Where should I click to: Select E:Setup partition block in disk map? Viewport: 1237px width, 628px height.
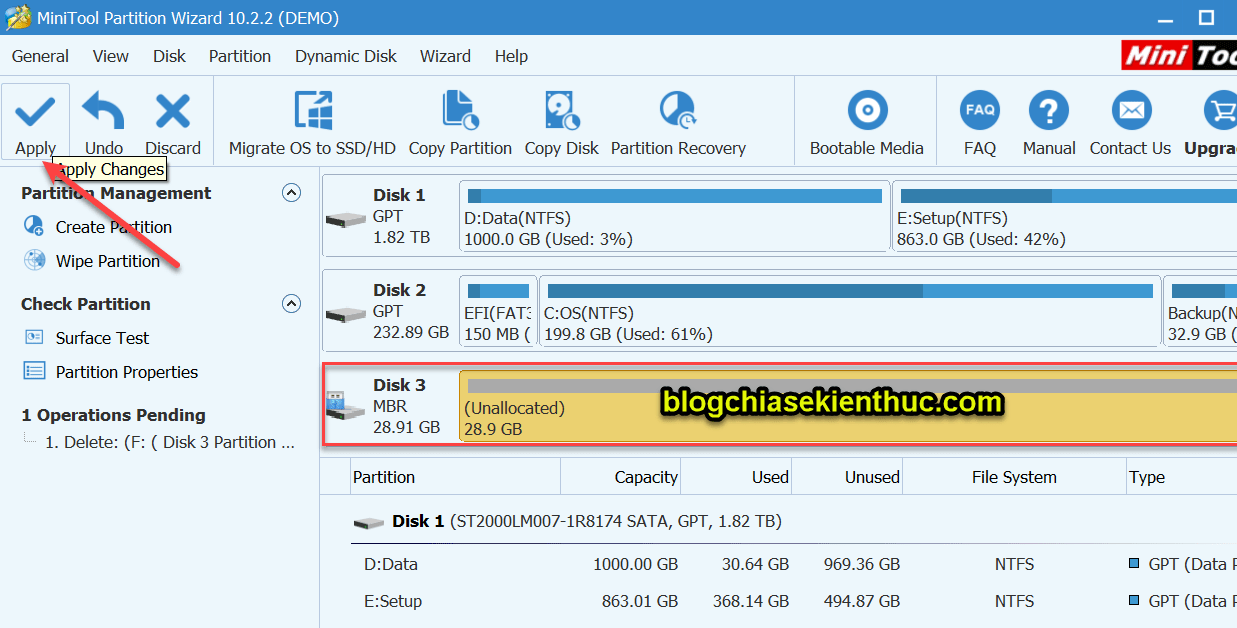(1064, 216)
